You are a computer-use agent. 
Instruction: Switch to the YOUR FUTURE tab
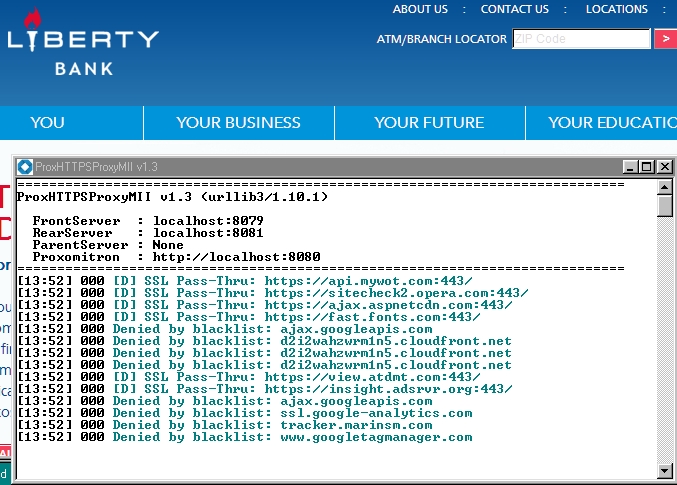coord(429,123)
